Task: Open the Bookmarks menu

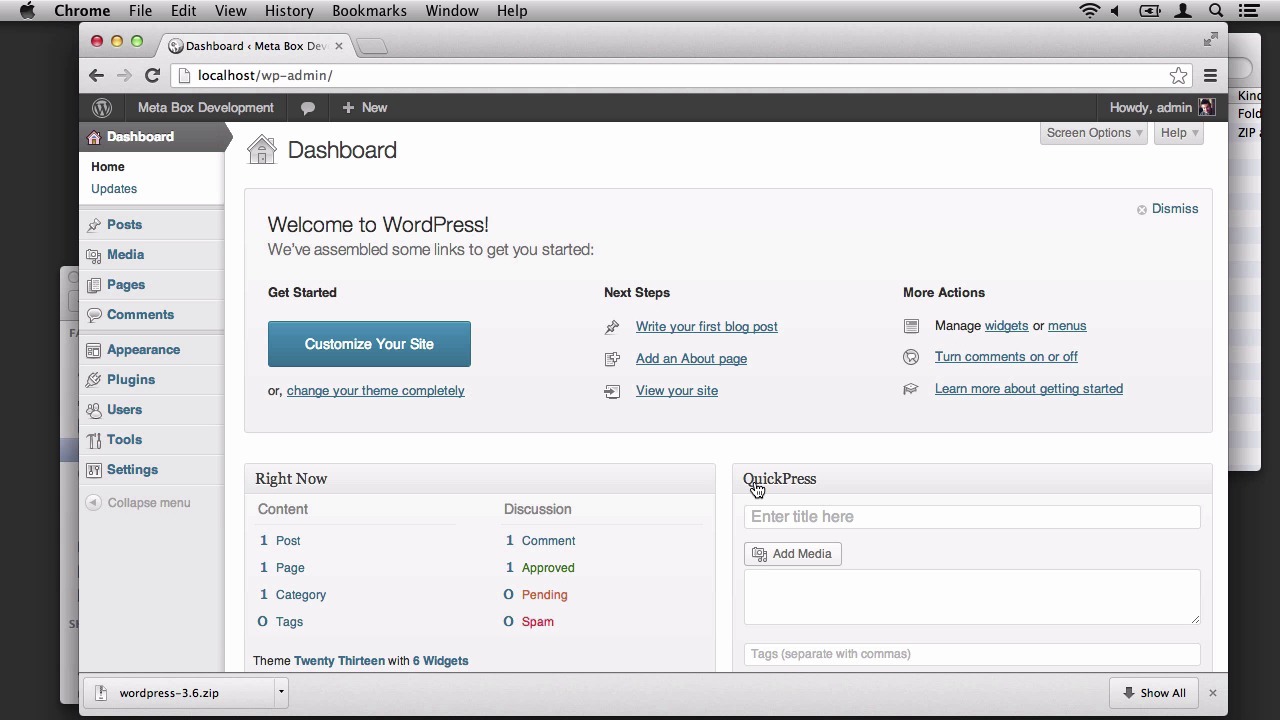Action: tap(369, 11)
